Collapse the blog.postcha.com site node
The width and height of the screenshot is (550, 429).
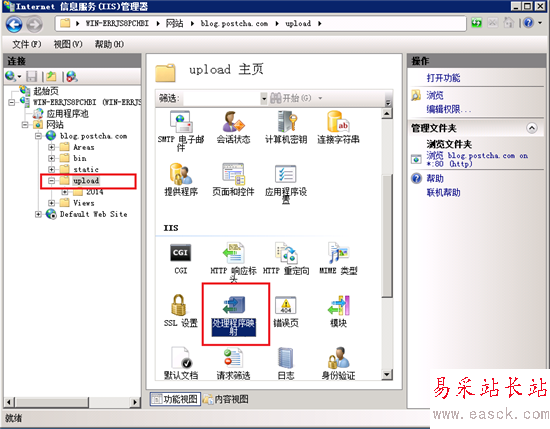(38, 136)
